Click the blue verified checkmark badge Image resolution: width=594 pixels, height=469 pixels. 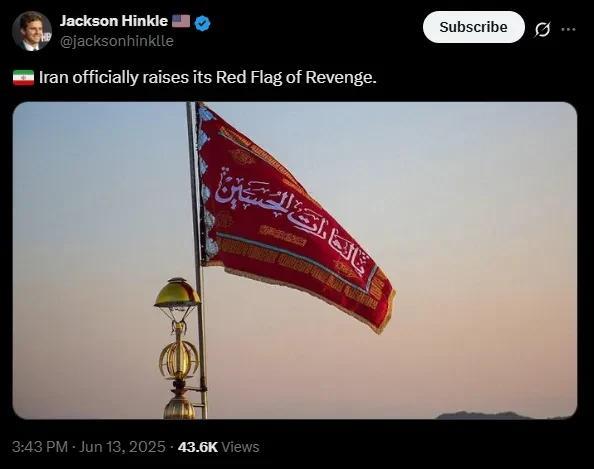coord(203,23)
